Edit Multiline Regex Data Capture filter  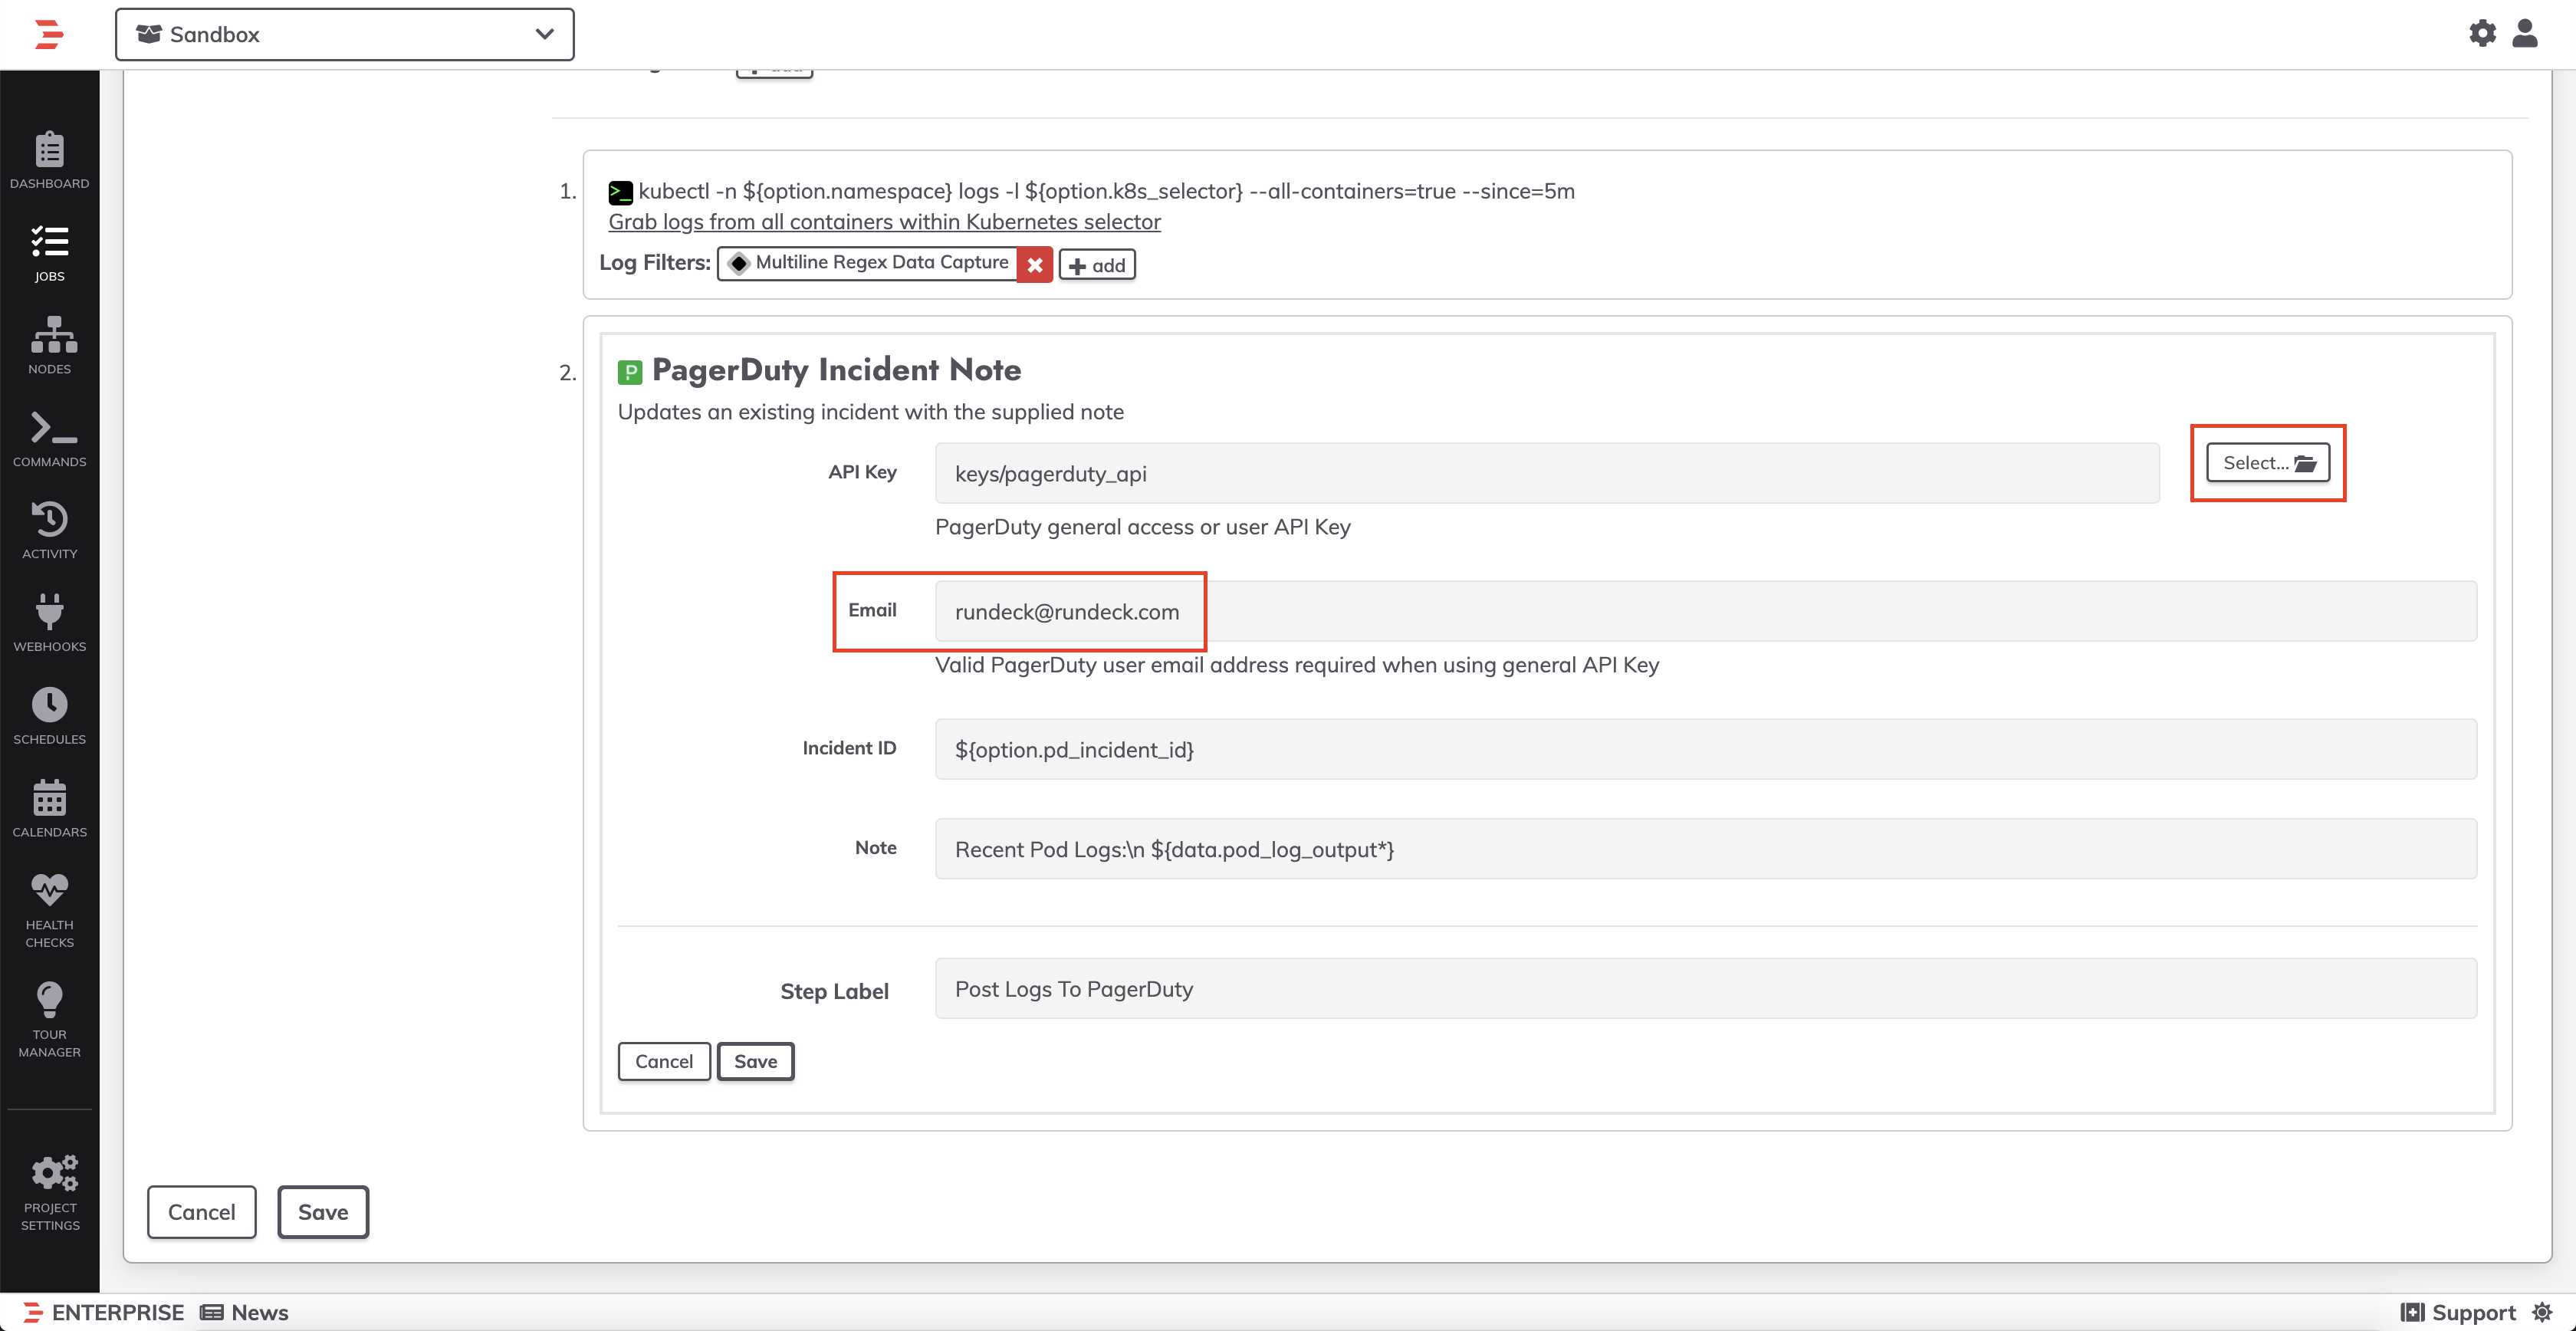pos(868,263)
